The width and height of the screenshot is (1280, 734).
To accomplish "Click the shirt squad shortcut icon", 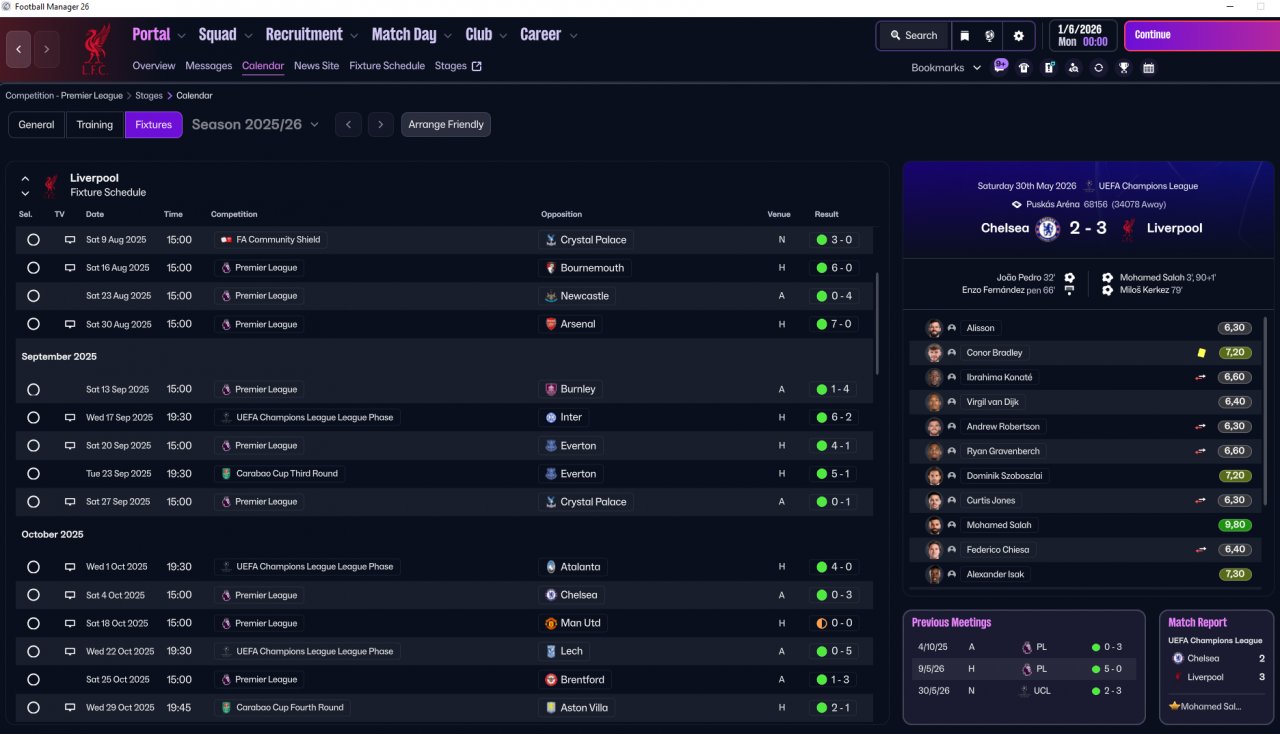I will (x=1024, y=68).
